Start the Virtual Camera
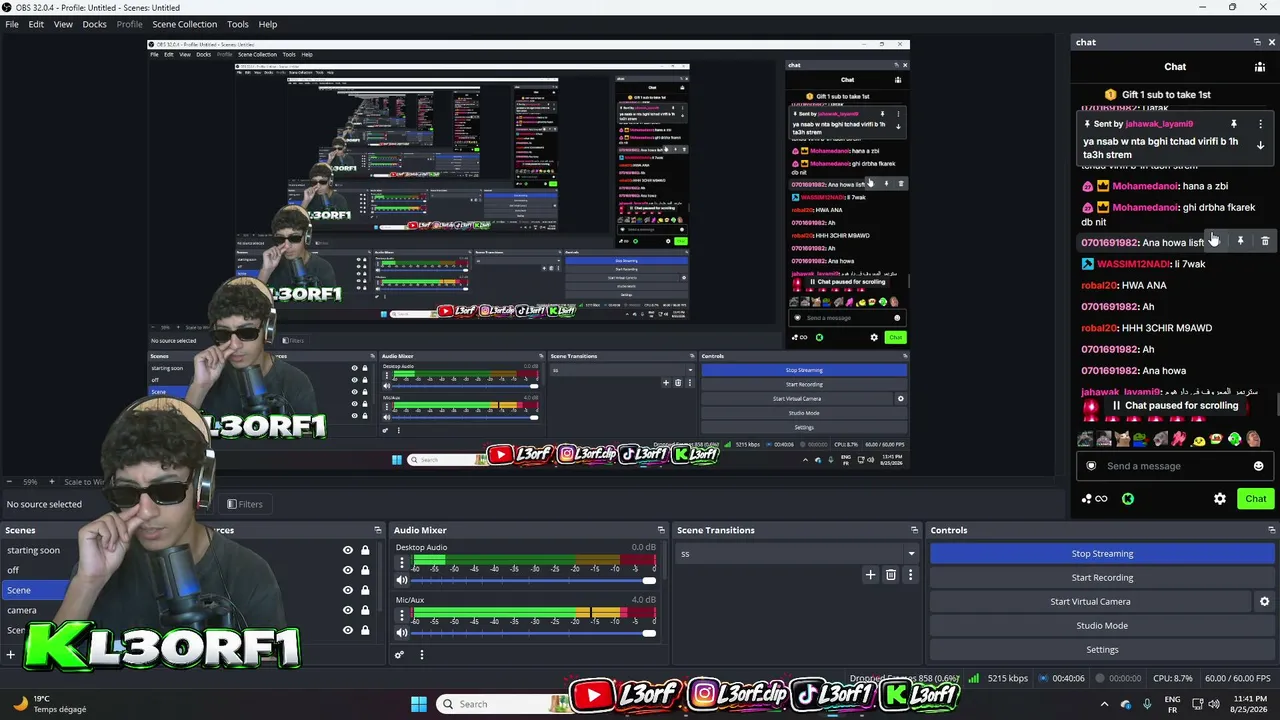The image size is (1280, 720). pyautogui.click(x=1090, y=601)
